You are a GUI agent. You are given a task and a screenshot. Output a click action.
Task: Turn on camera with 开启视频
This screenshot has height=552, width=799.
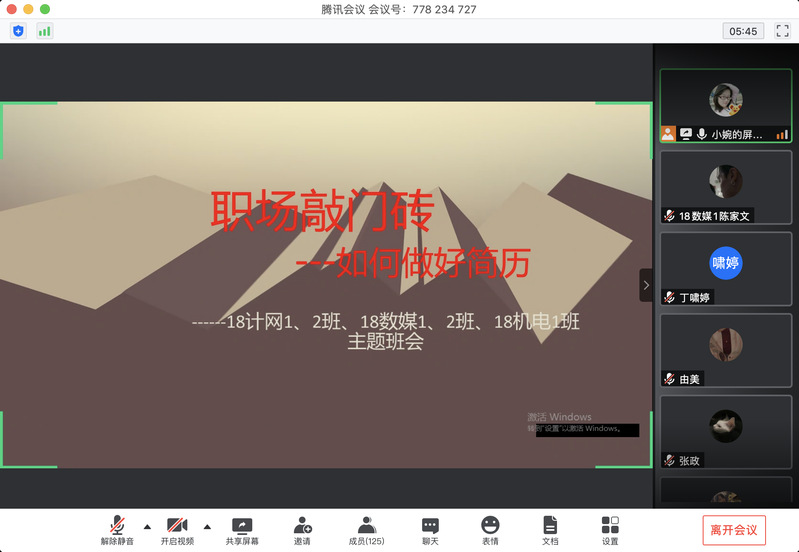pos(177,530)
